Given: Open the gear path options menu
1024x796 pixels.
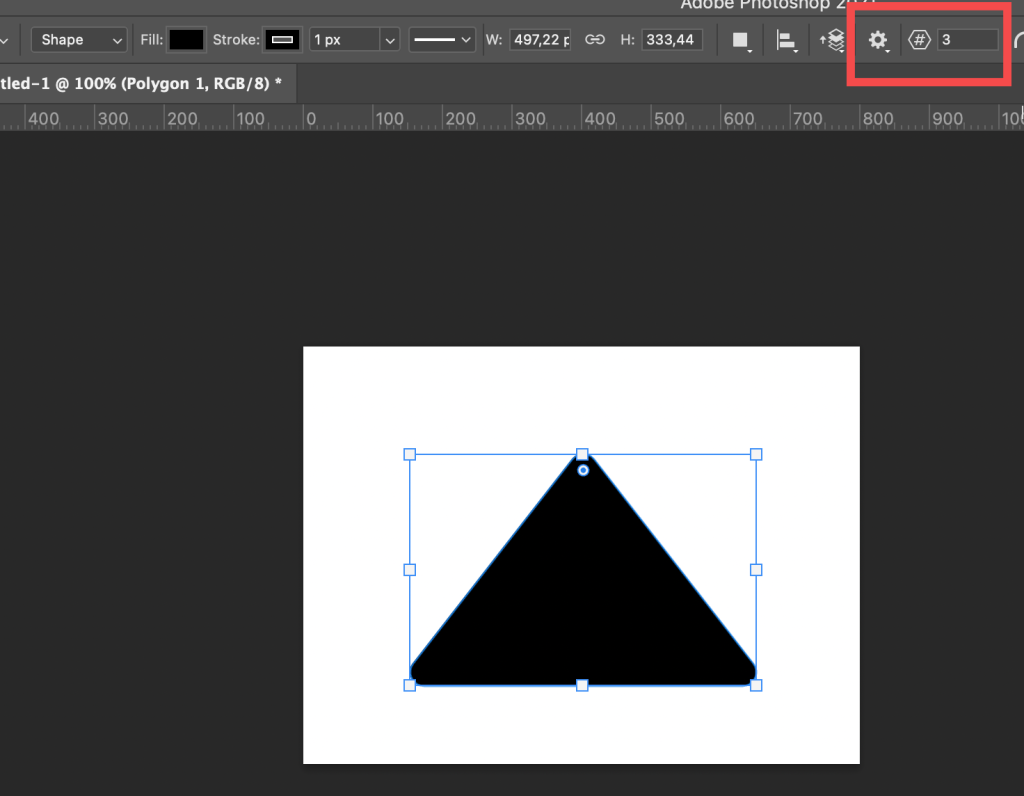Looking at the screenshot, I should pos(878,40).
